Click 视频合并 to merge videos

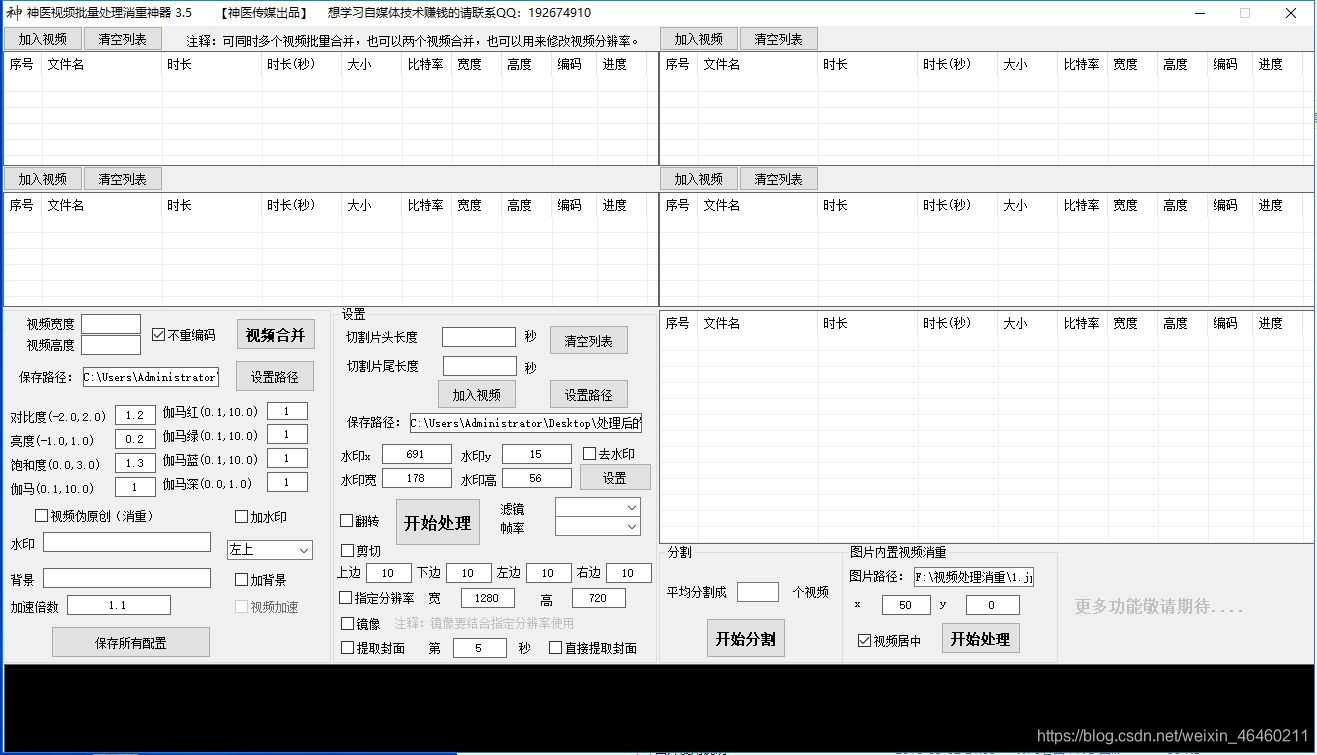(x=275, y=334)
